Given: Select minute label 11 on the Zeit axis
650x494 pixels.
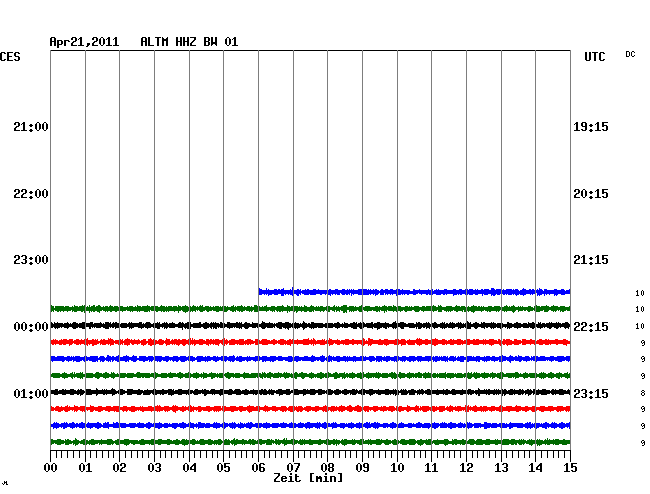Looking at the screenshot, I should click(x=432, y=468).
